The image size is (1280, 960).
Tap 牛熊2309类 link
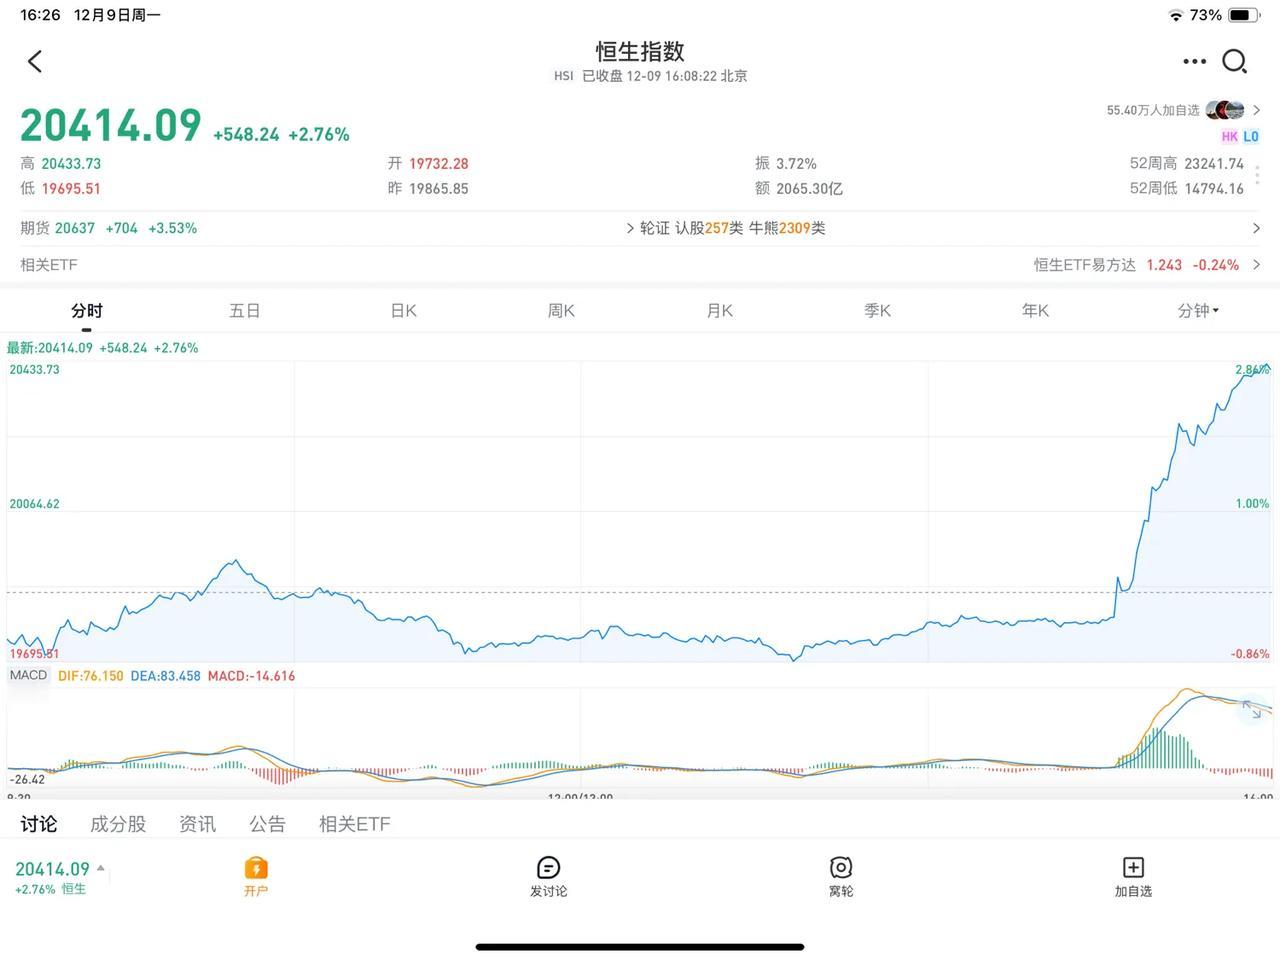click(787, 228)
